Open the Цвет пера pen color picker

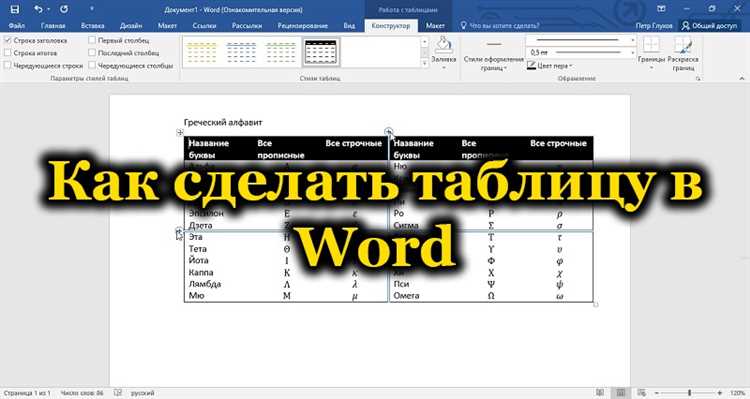(550, 66)
